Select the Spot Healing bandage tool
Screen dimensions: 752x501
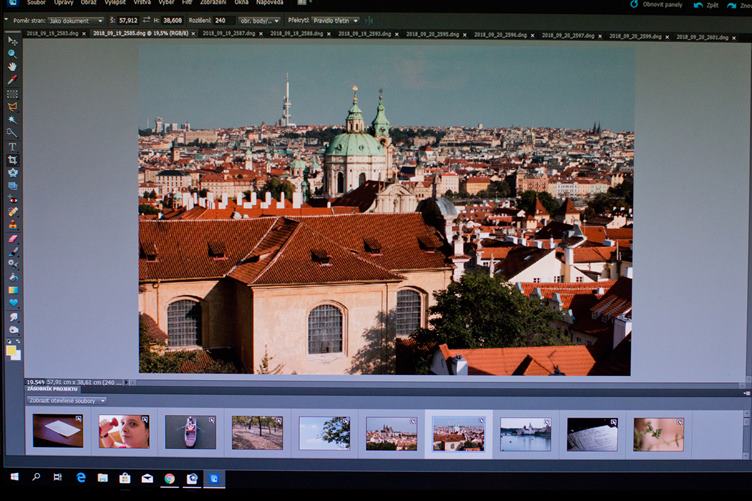(x=12, y=212)
